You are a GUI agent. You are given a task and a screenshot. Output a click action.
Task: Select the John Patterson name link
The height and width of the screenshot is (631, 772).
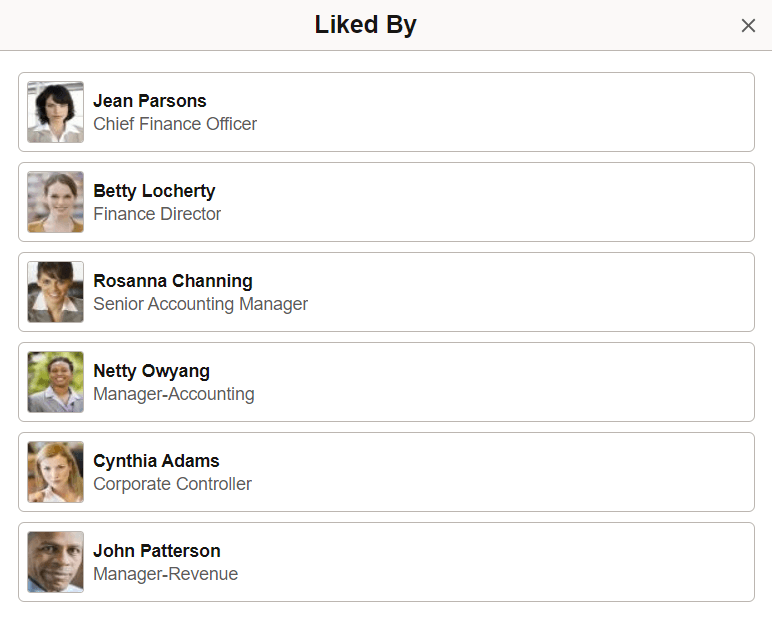point(157,551)
